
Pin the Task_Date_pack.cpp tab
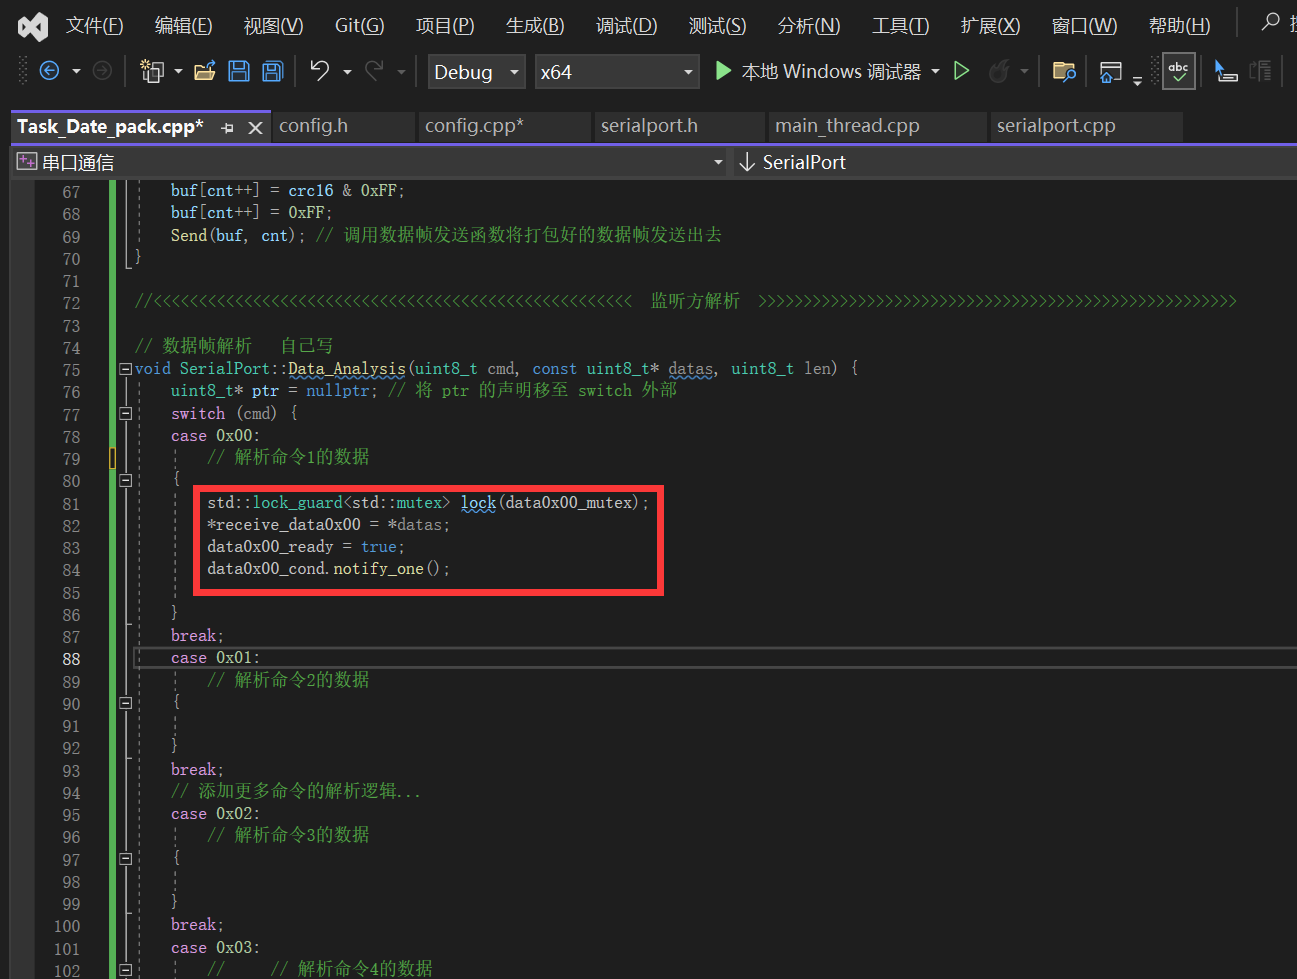[227, 127]
